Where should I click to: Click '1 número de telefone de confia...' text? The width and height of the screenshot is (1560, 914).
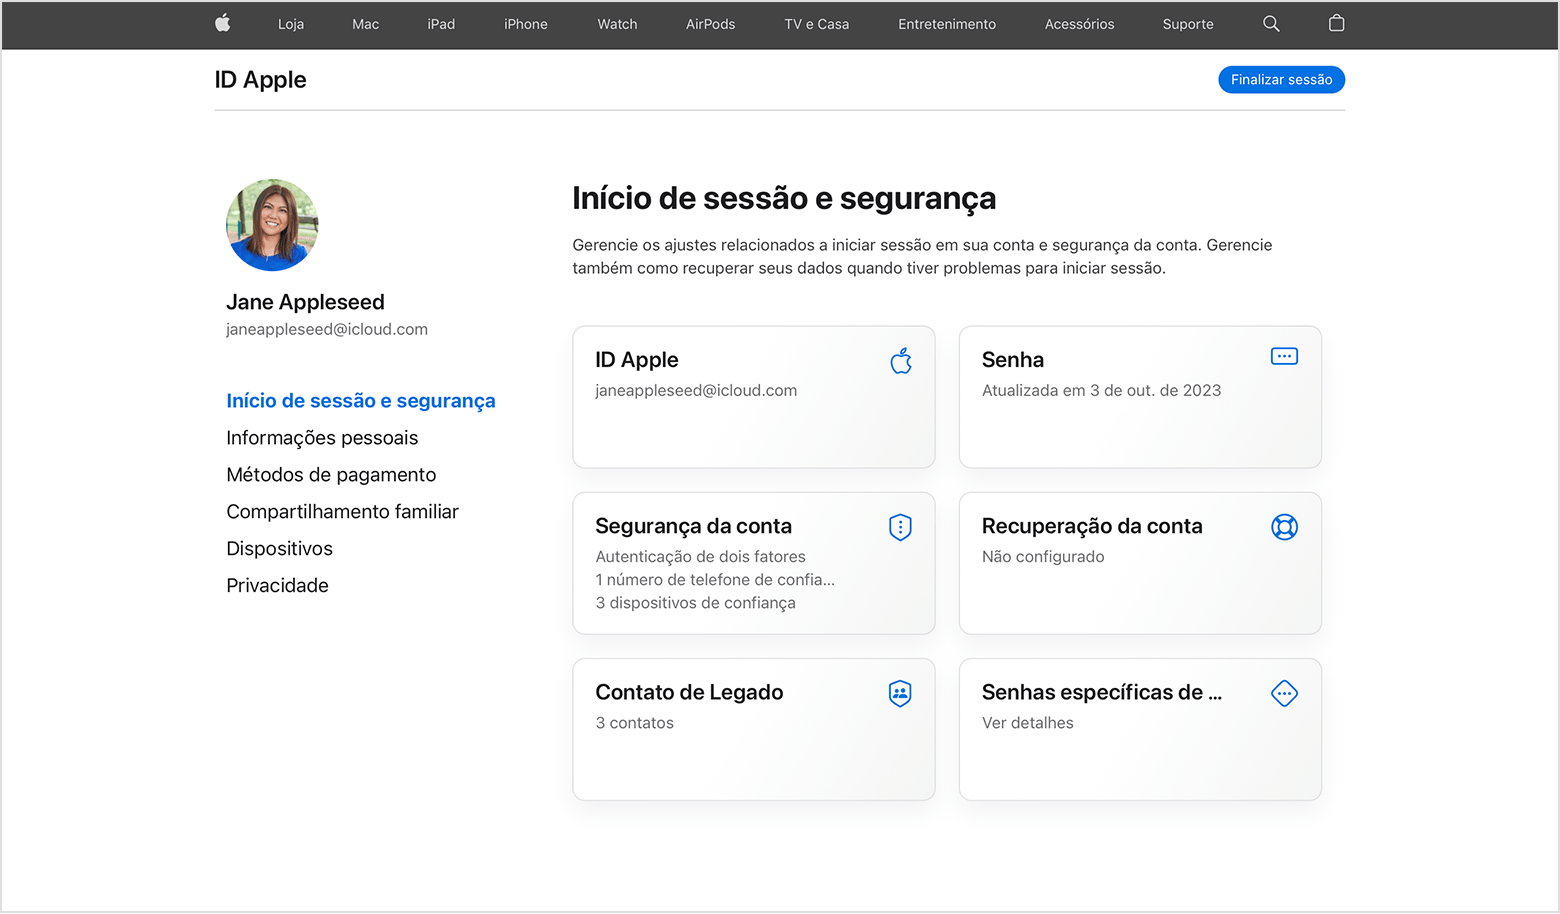[715, 580]
